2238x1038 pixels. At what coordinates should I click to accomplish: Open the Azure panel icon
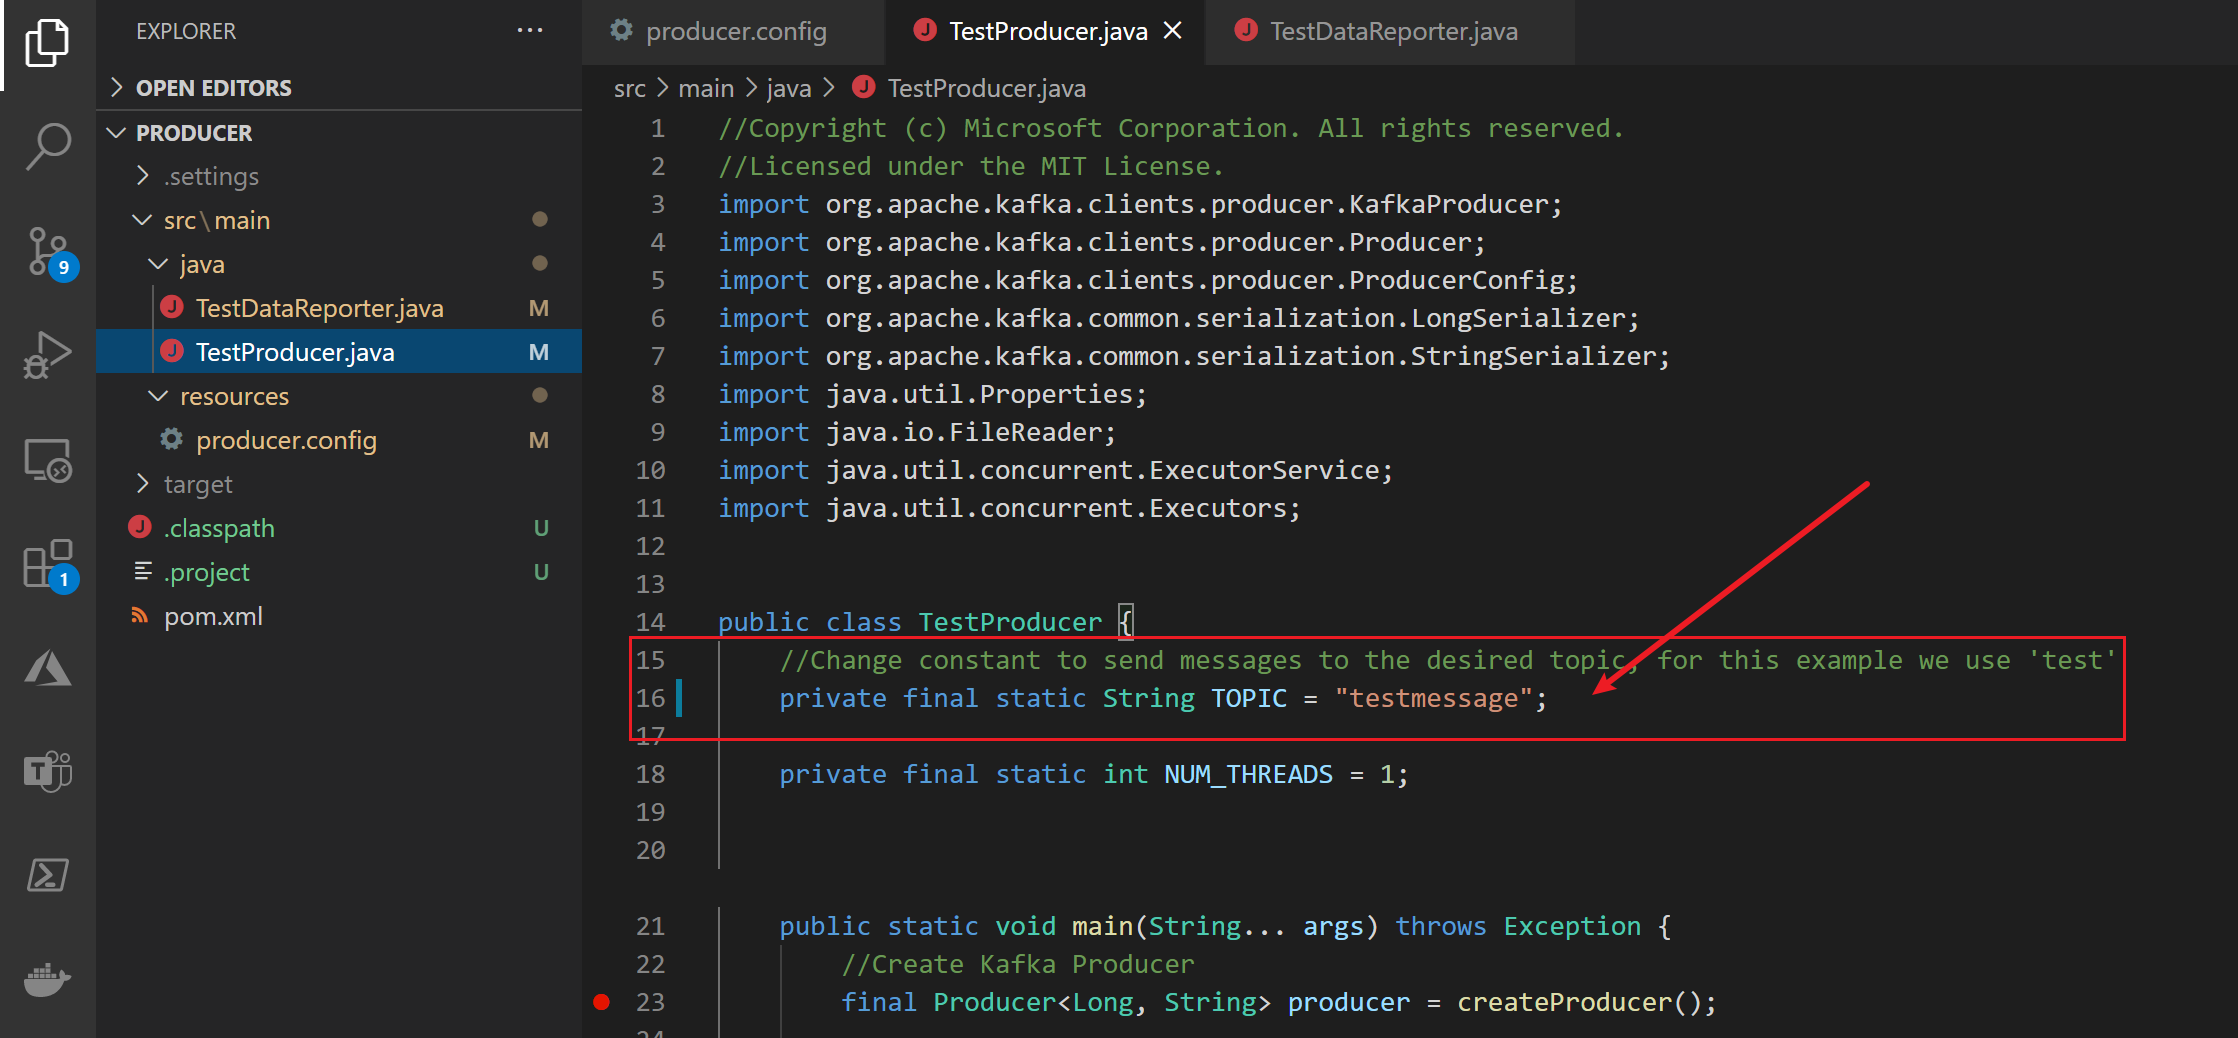(x=47, y=668)
